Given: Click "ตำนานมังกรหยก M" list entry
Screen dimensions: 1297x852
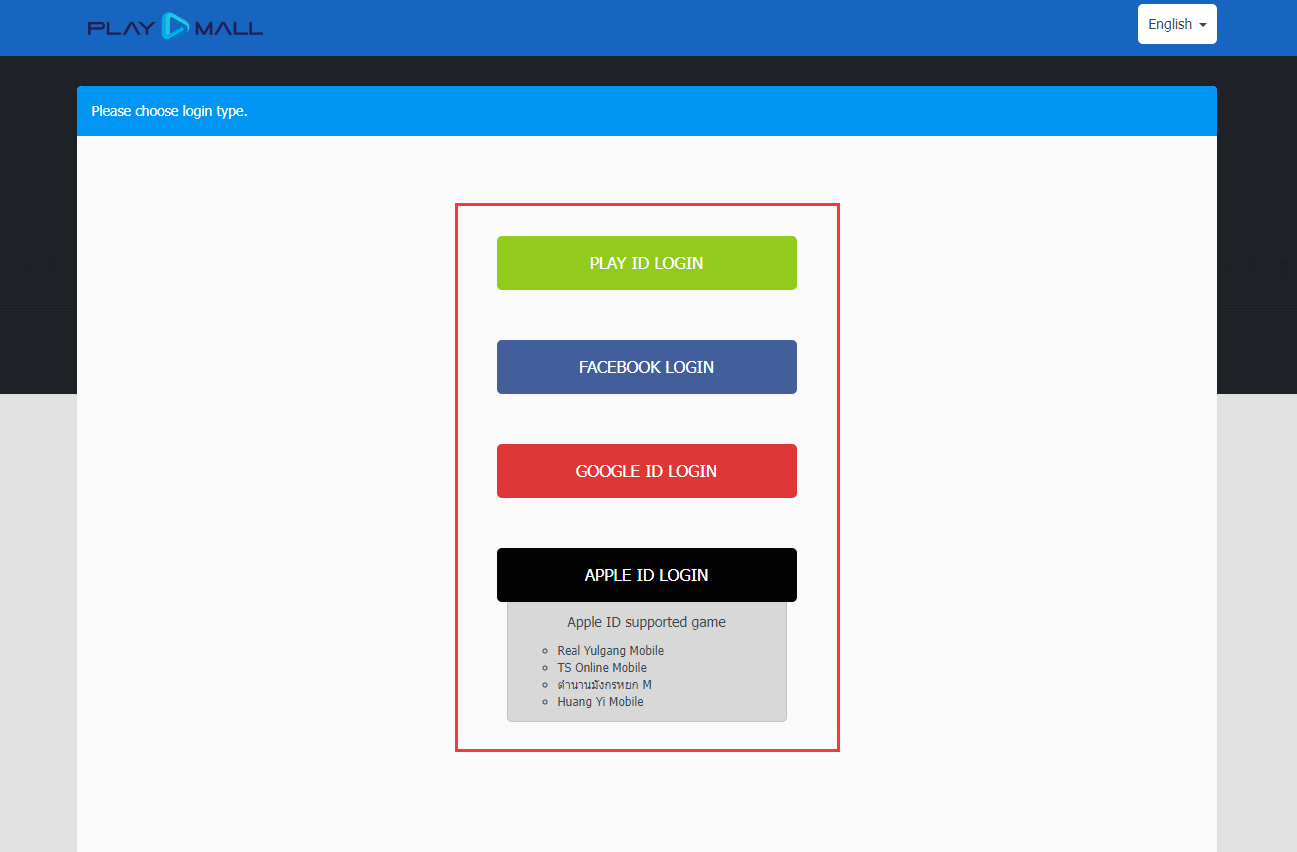Looking at the screenshot, I should [x=604, y=685].
